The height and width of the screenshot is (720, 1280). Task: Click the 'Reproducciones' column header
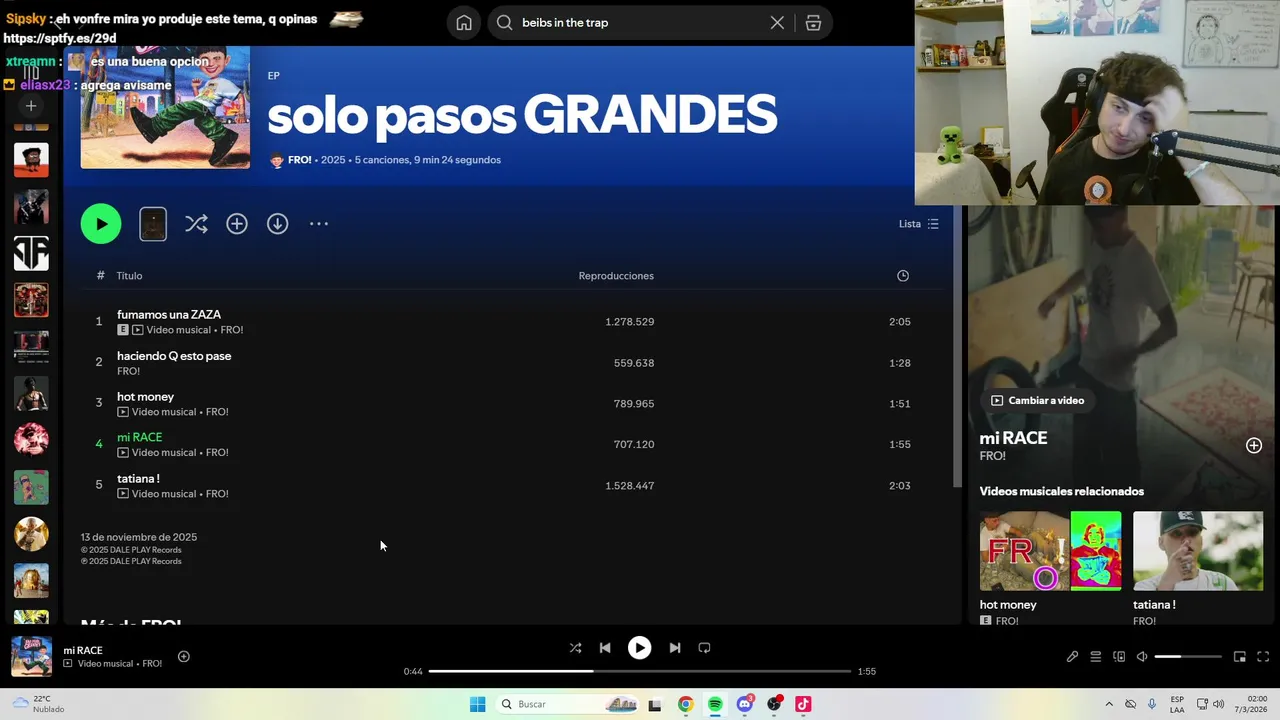tap(616, 276)
